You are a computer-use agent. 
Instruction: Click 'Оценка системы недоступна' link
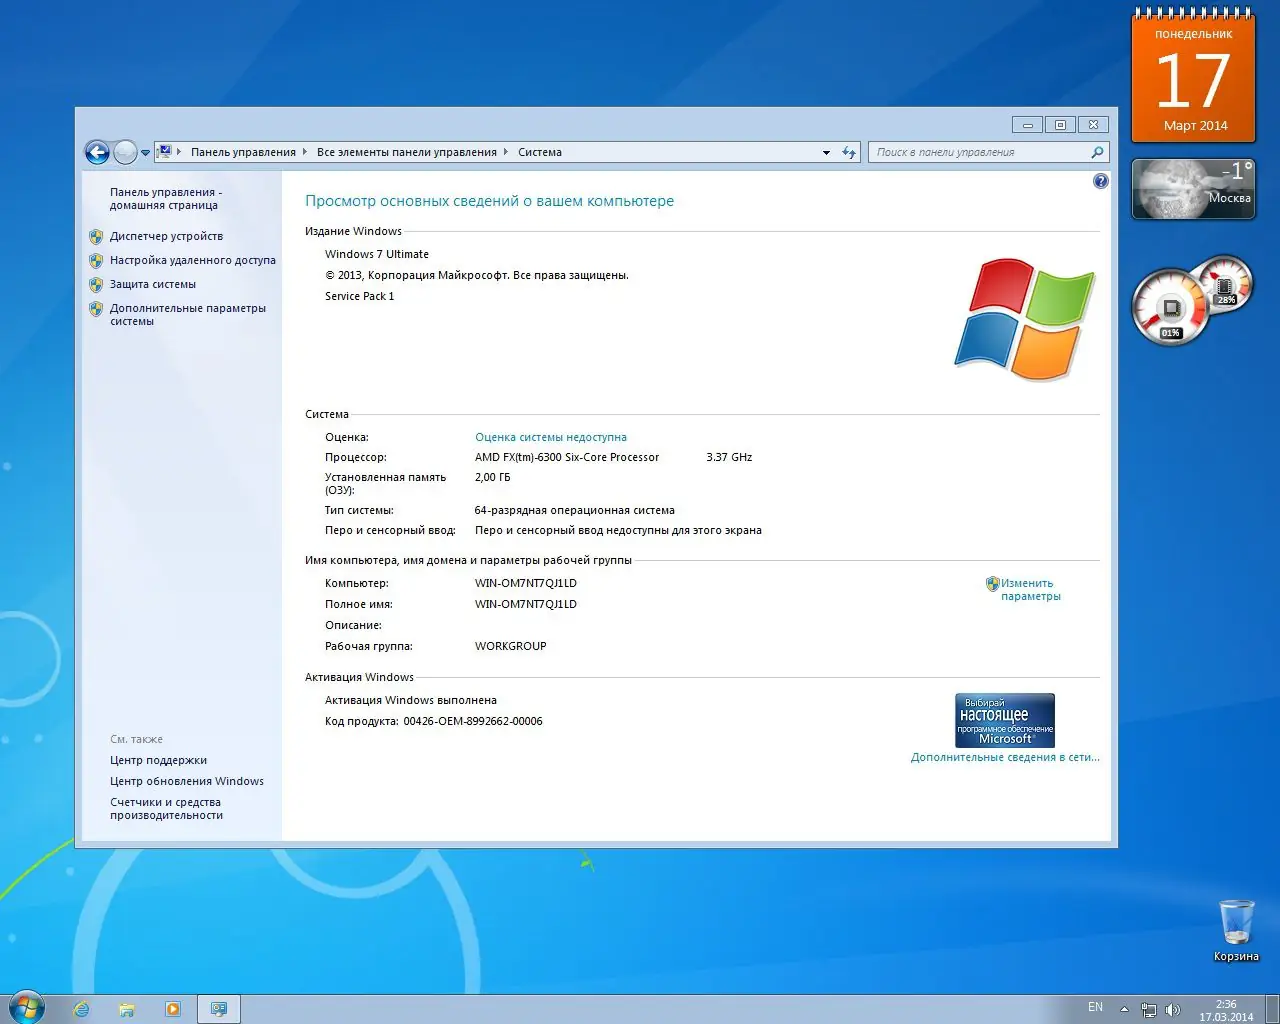(551, 437)
